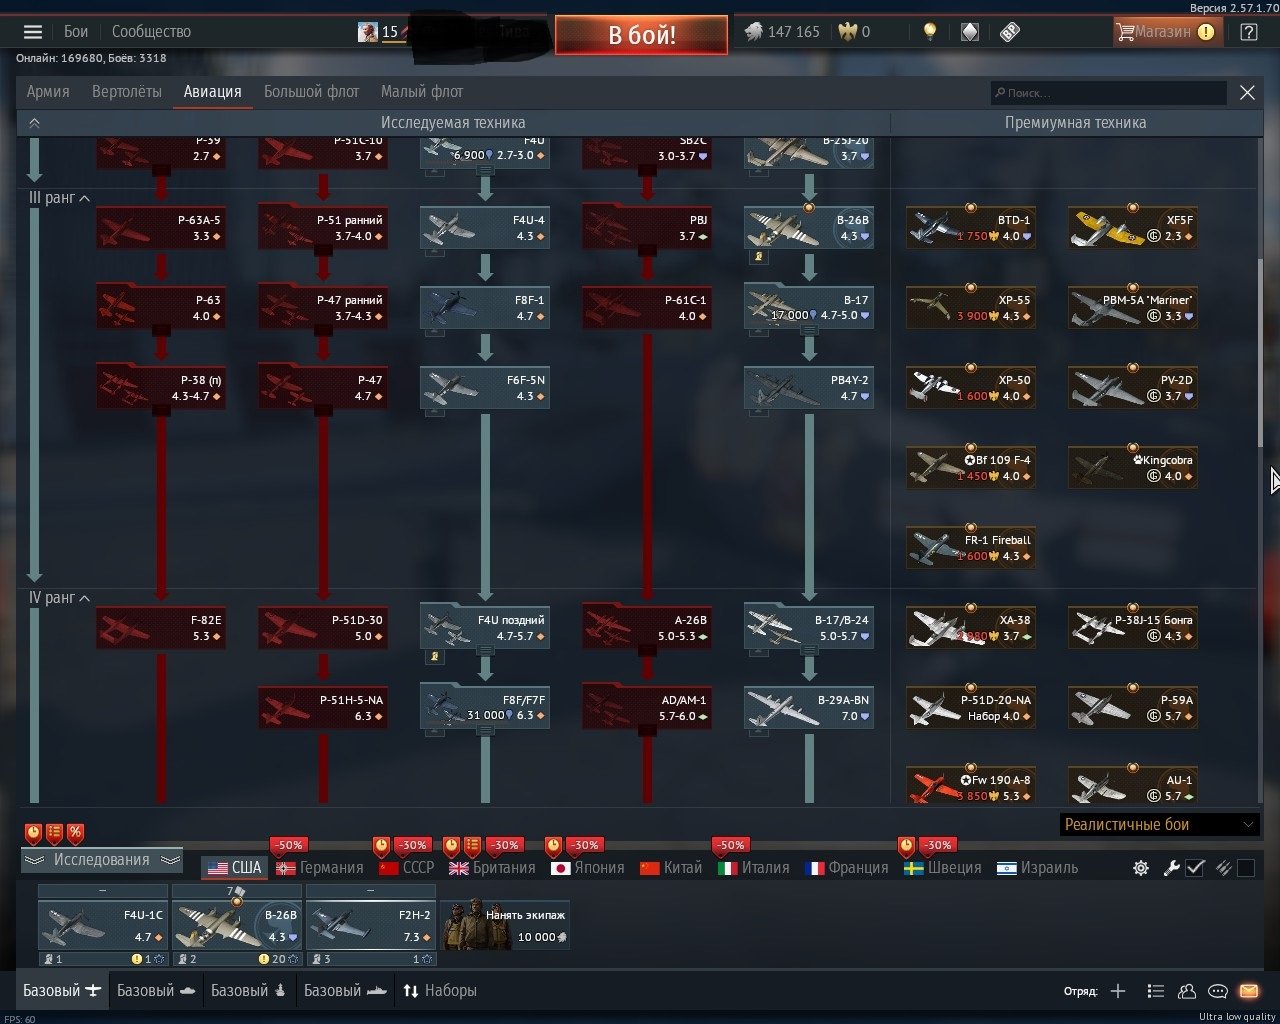Select the Япония nation tab
The image size is (1280, 1024).
(x=588, y=868)
